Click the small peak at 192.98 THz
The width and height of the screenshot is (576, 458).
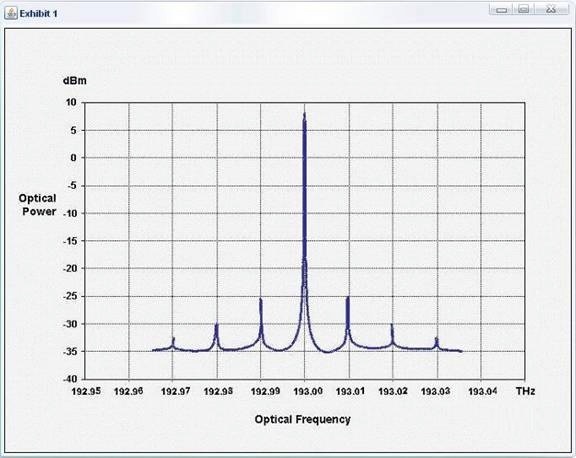[216, 335]
